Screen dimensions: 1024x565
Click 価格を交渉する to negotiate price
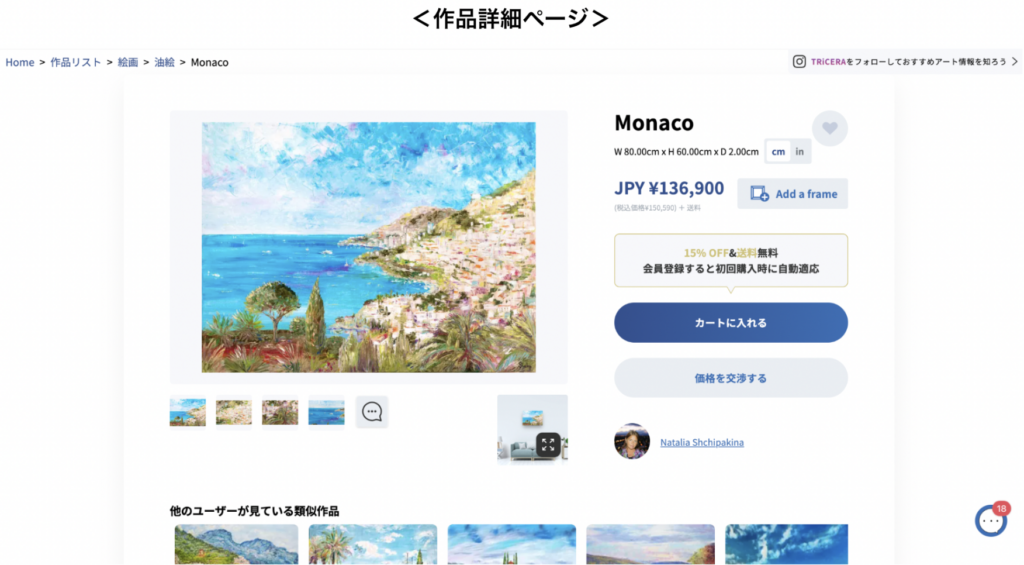[731, 378]
